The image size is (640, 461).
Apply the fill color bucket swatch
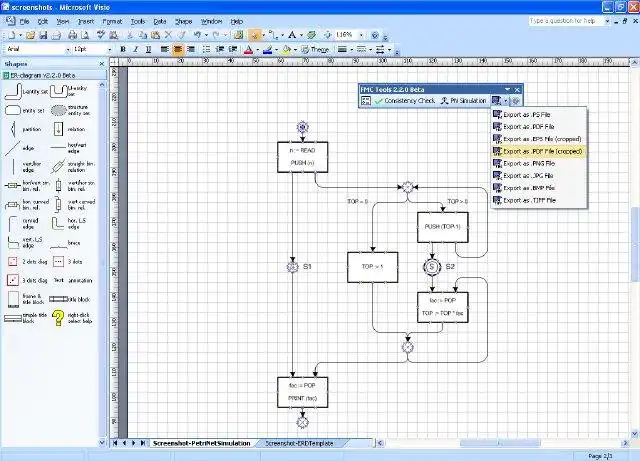pyautogui.click(x=286, y=49)
